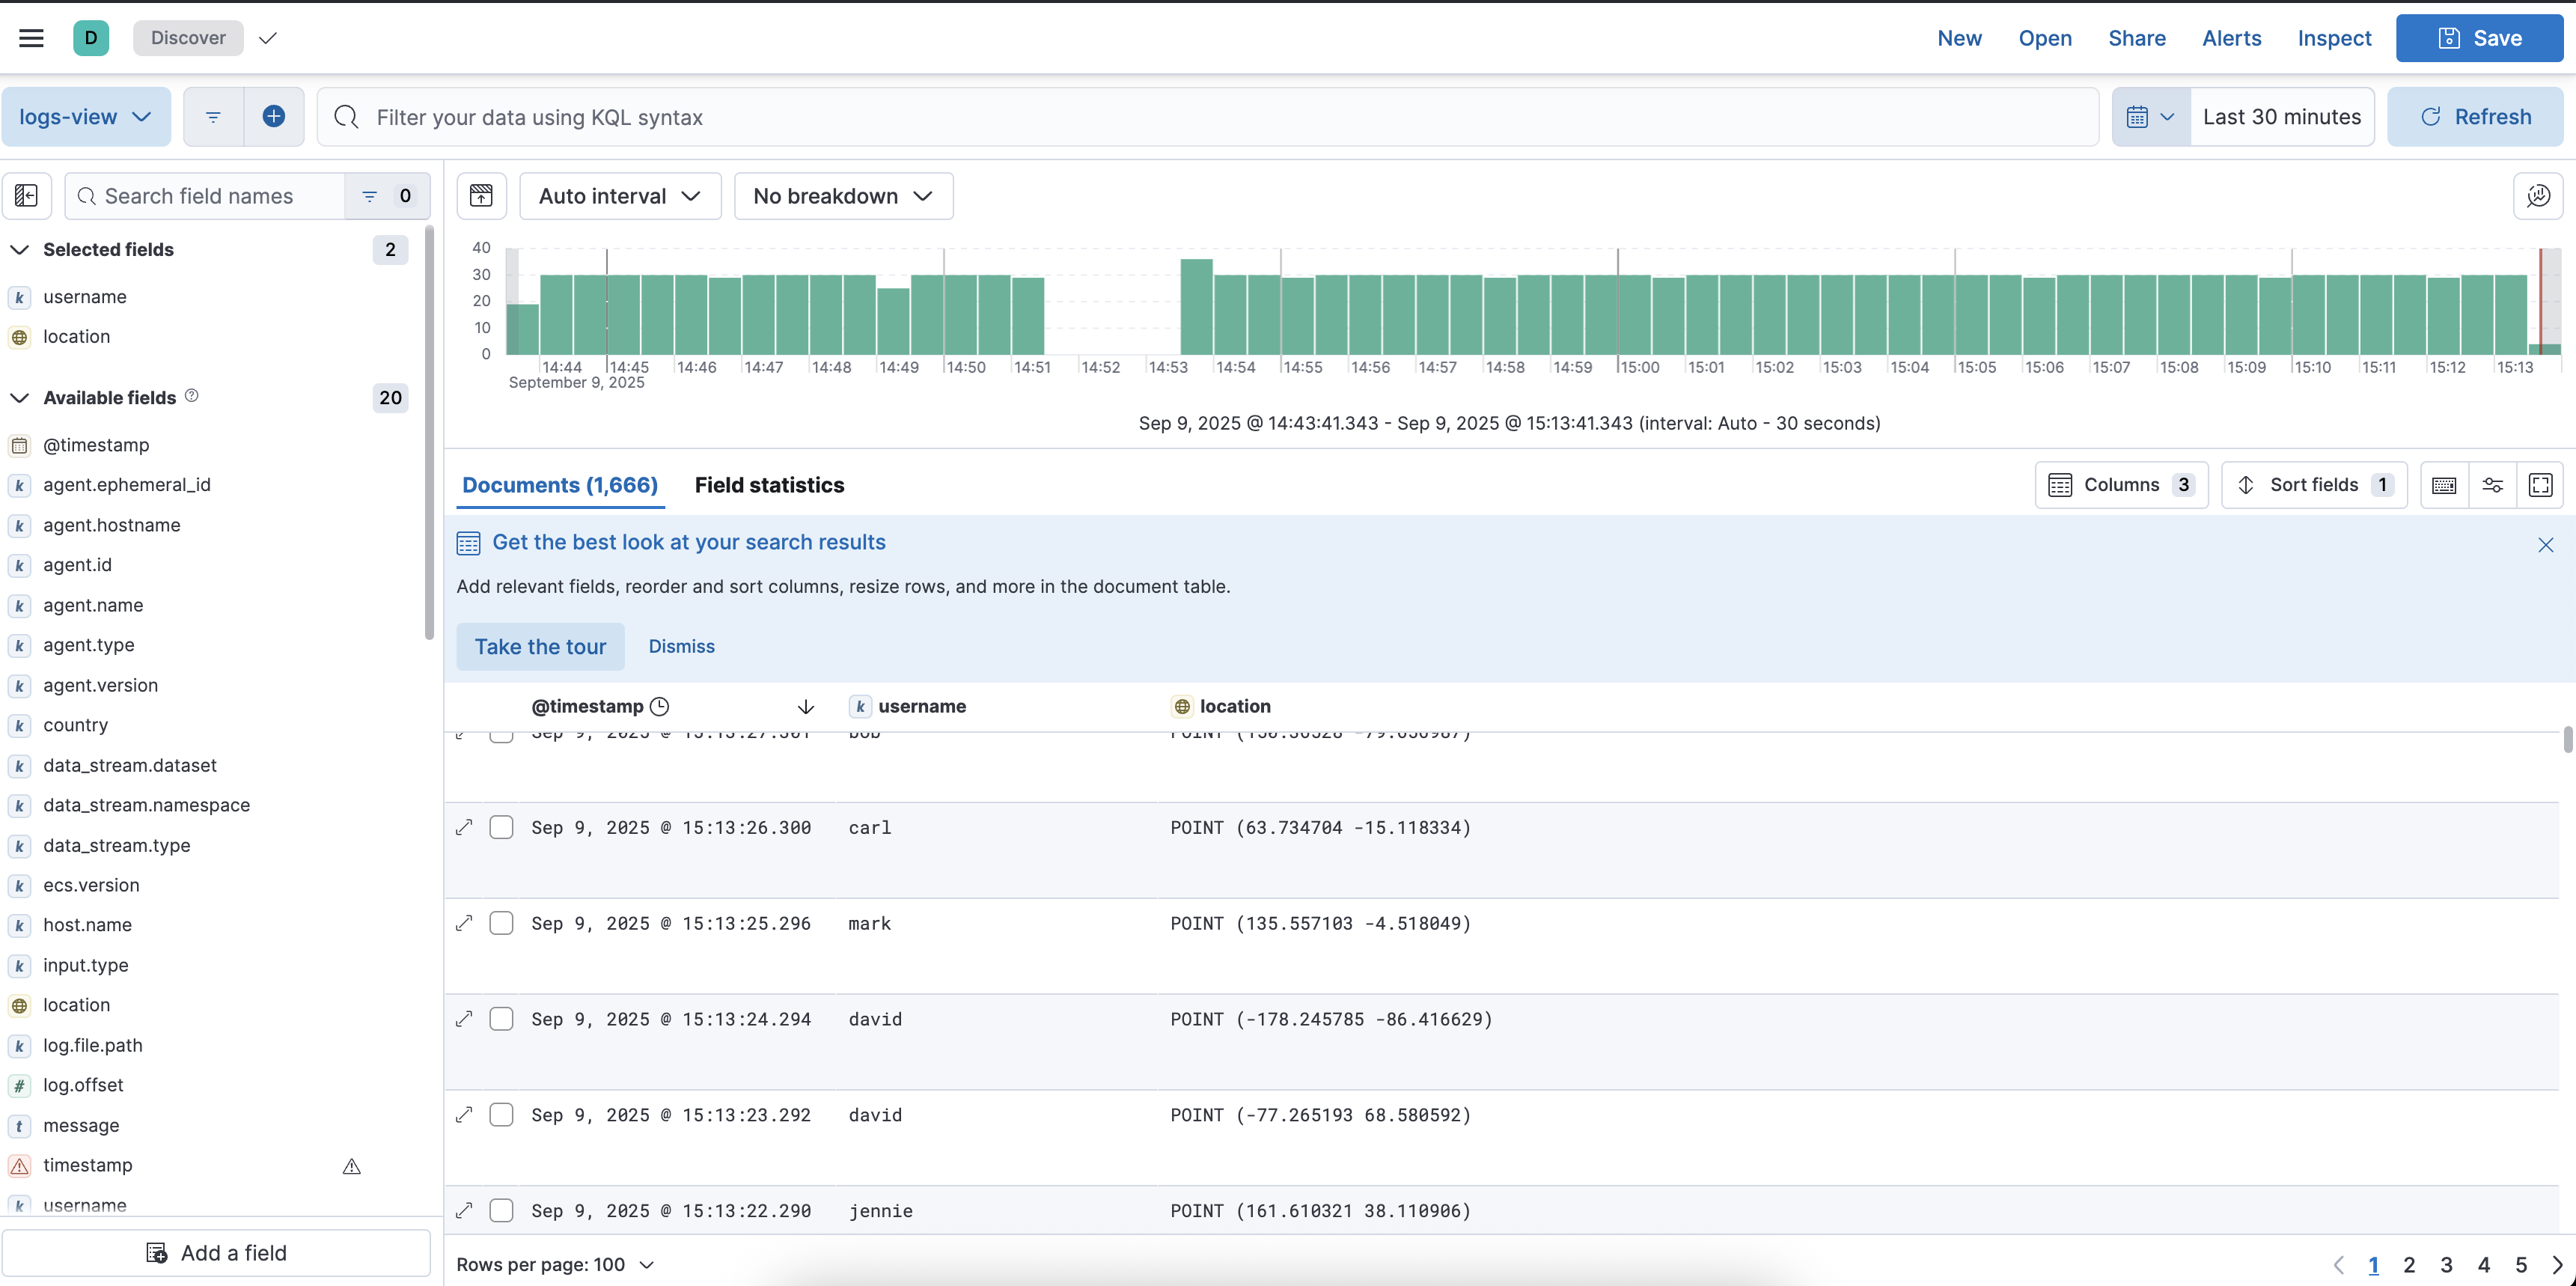Check the first david row checkbox
This screenshot has height=1286, width=2576.
501,1019
